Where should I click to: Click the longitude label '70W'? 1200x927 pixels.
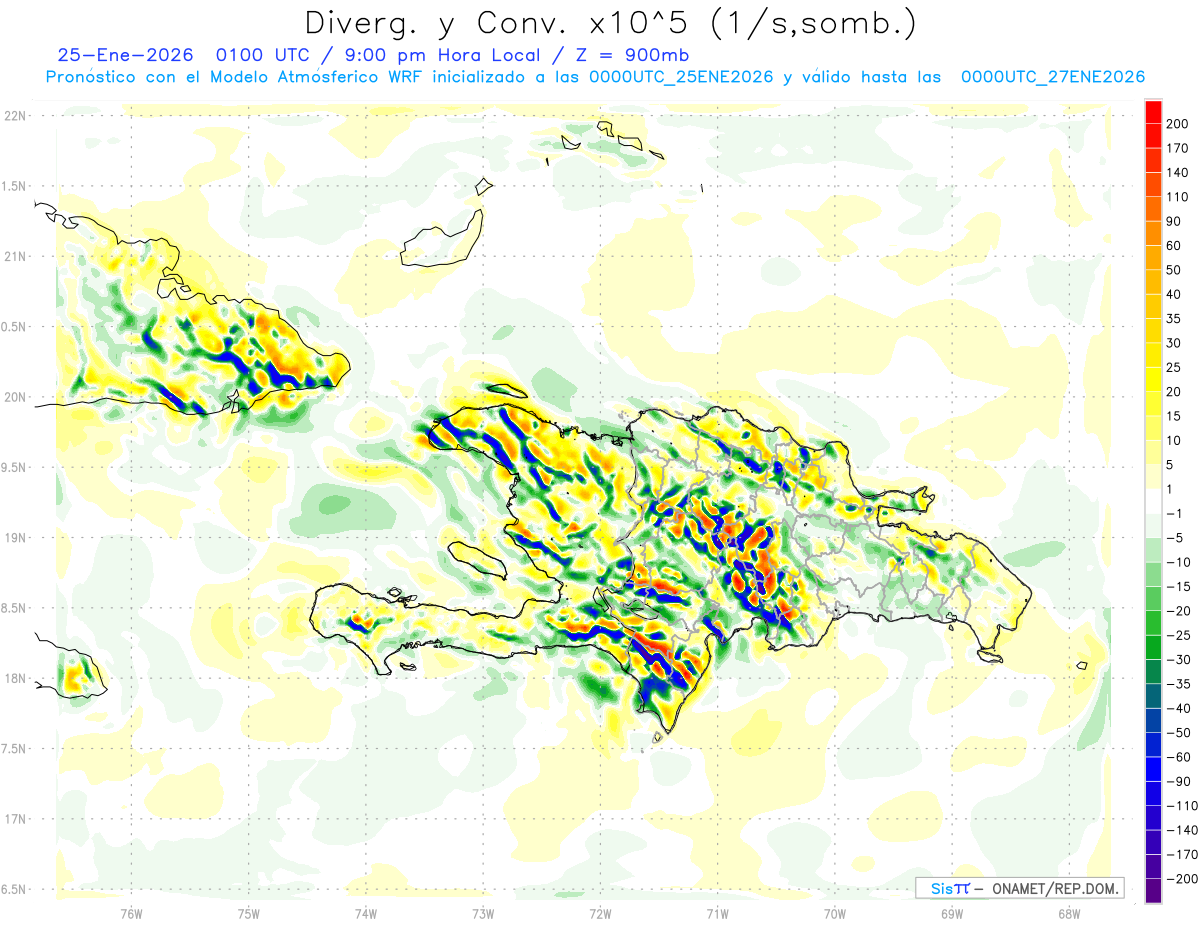[x=835, y=913]
